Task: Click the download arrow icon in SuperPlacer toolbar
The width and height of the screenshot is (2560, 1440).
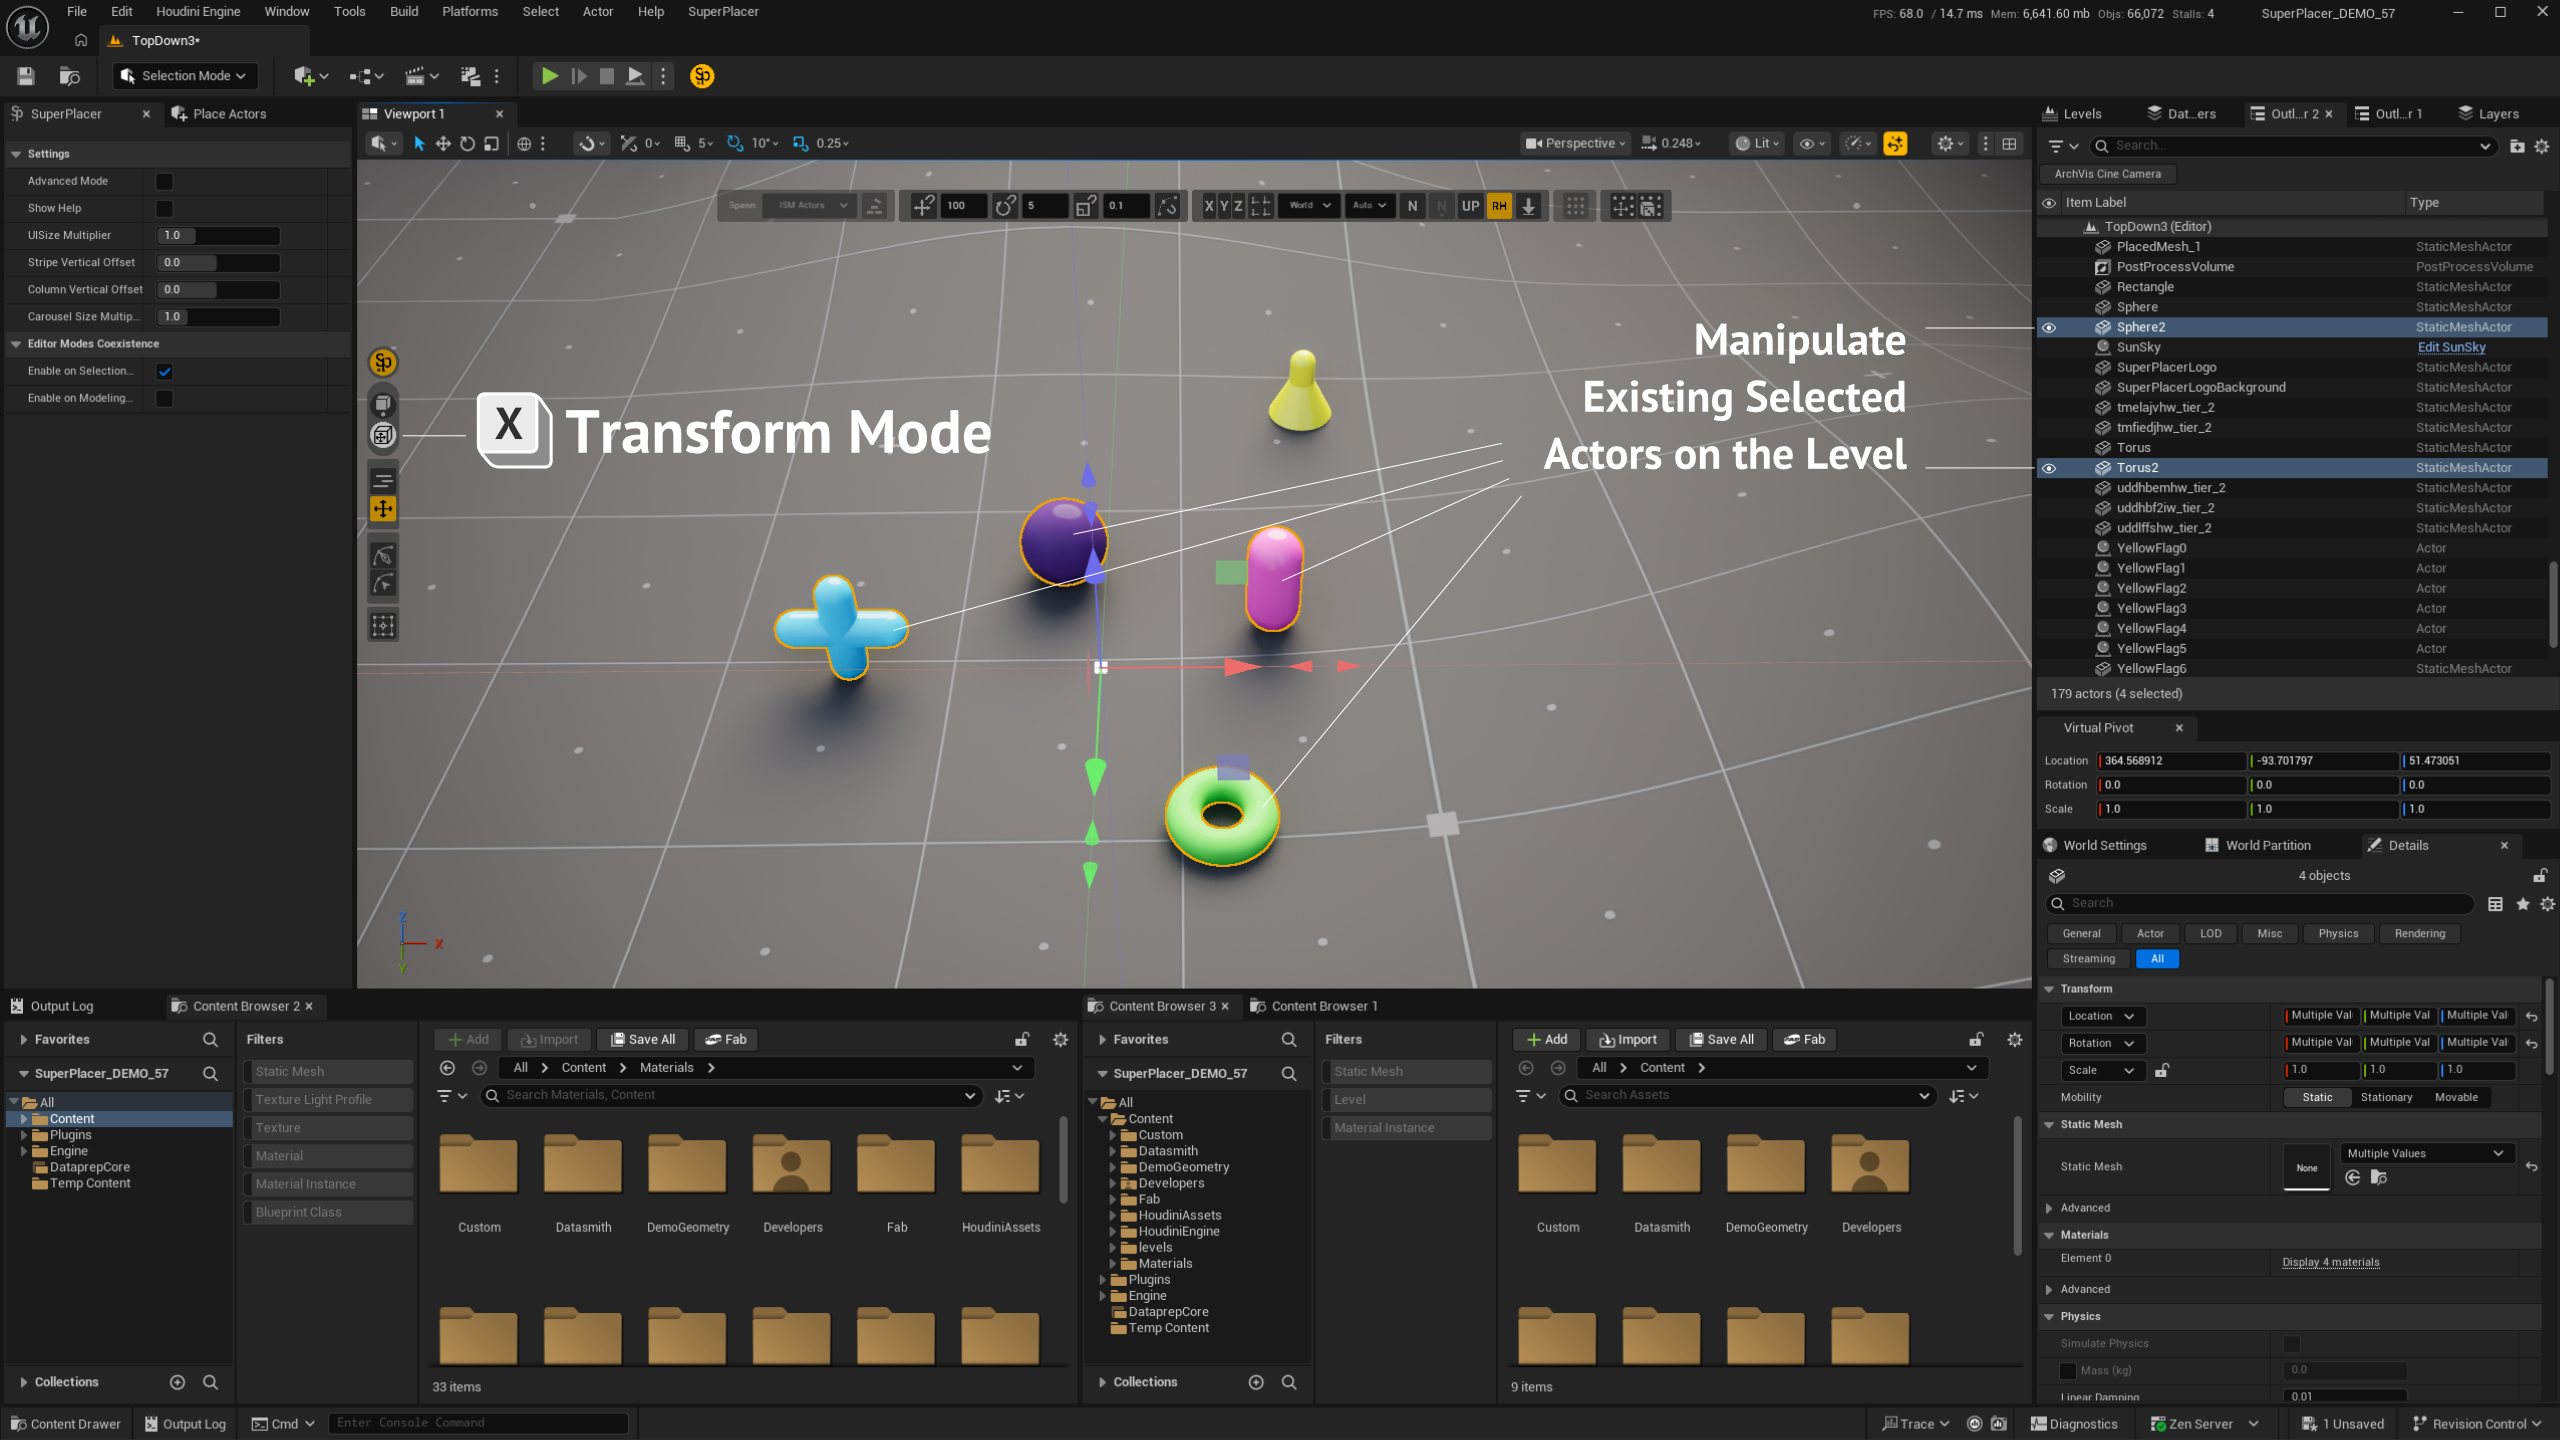Action: pyautogui.click(x=1528, y=206)
